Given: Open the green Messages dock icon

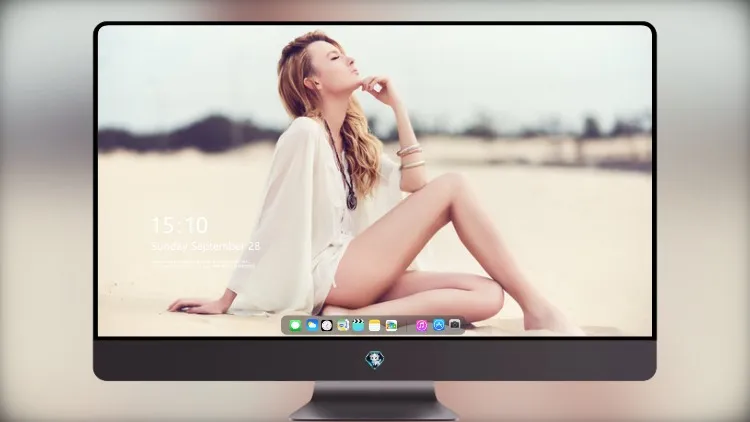Looking at the screenshot, I should pos(295,325).
